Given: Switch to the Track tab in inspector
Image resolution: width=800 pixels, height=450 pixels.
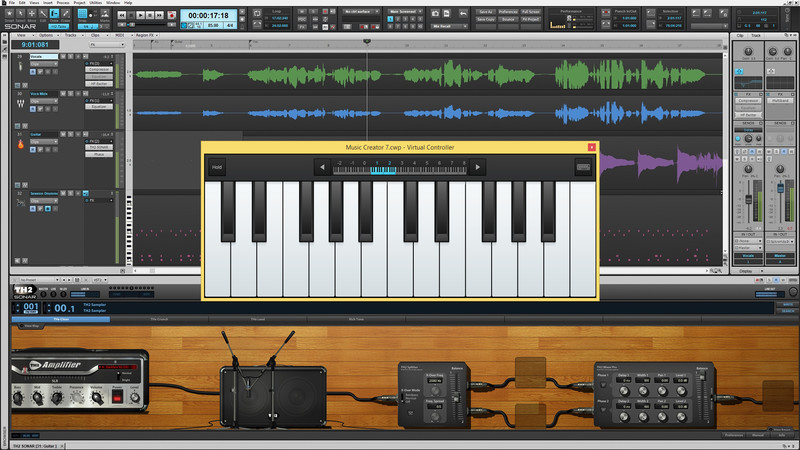Looking at the screenshot, I should (x=756, y=36).
